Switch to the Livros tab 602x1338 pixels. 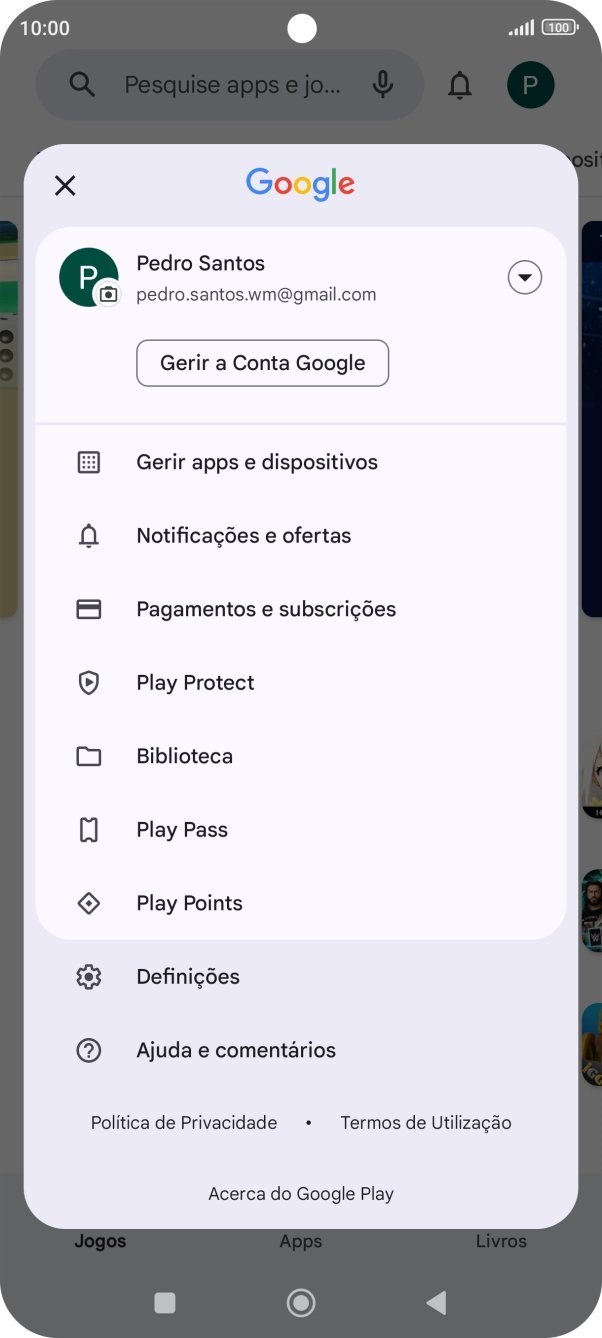click(501, 1240)
